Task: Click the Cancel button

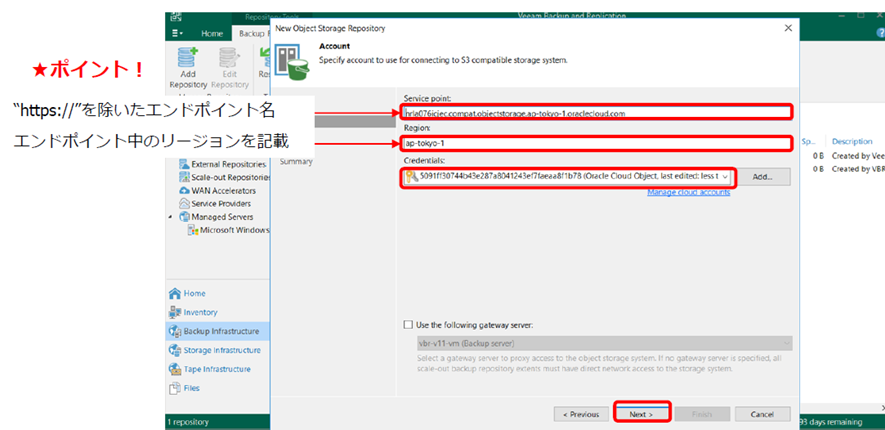Action: 762,414
